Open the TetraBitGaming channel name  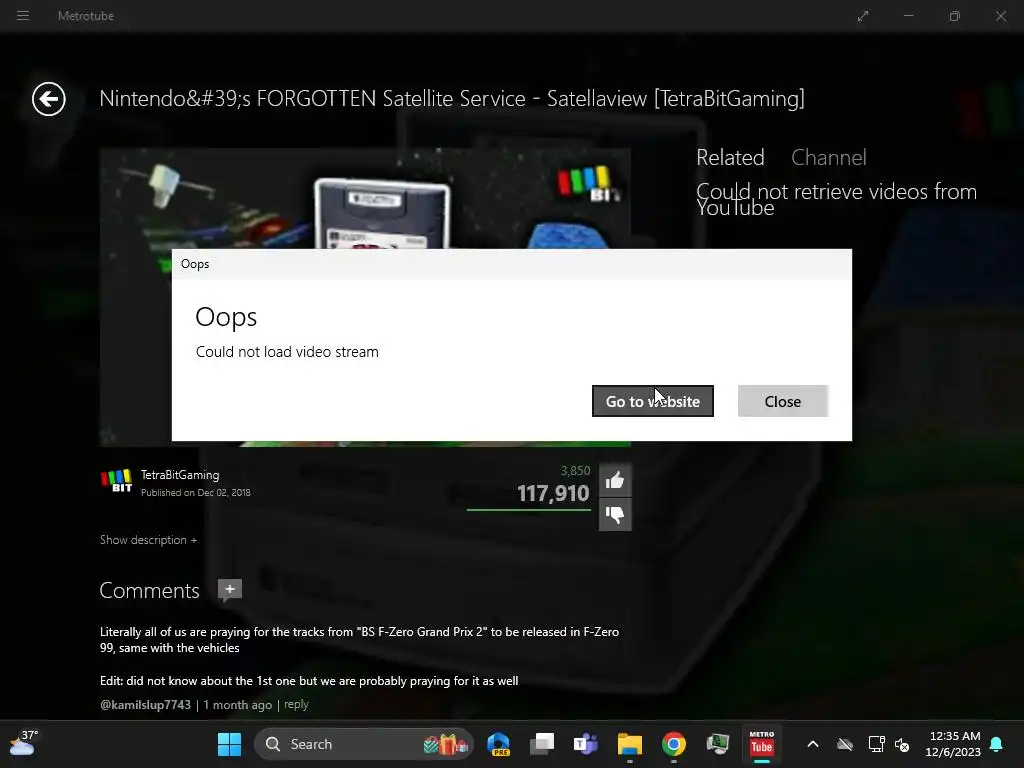(180, 475)
